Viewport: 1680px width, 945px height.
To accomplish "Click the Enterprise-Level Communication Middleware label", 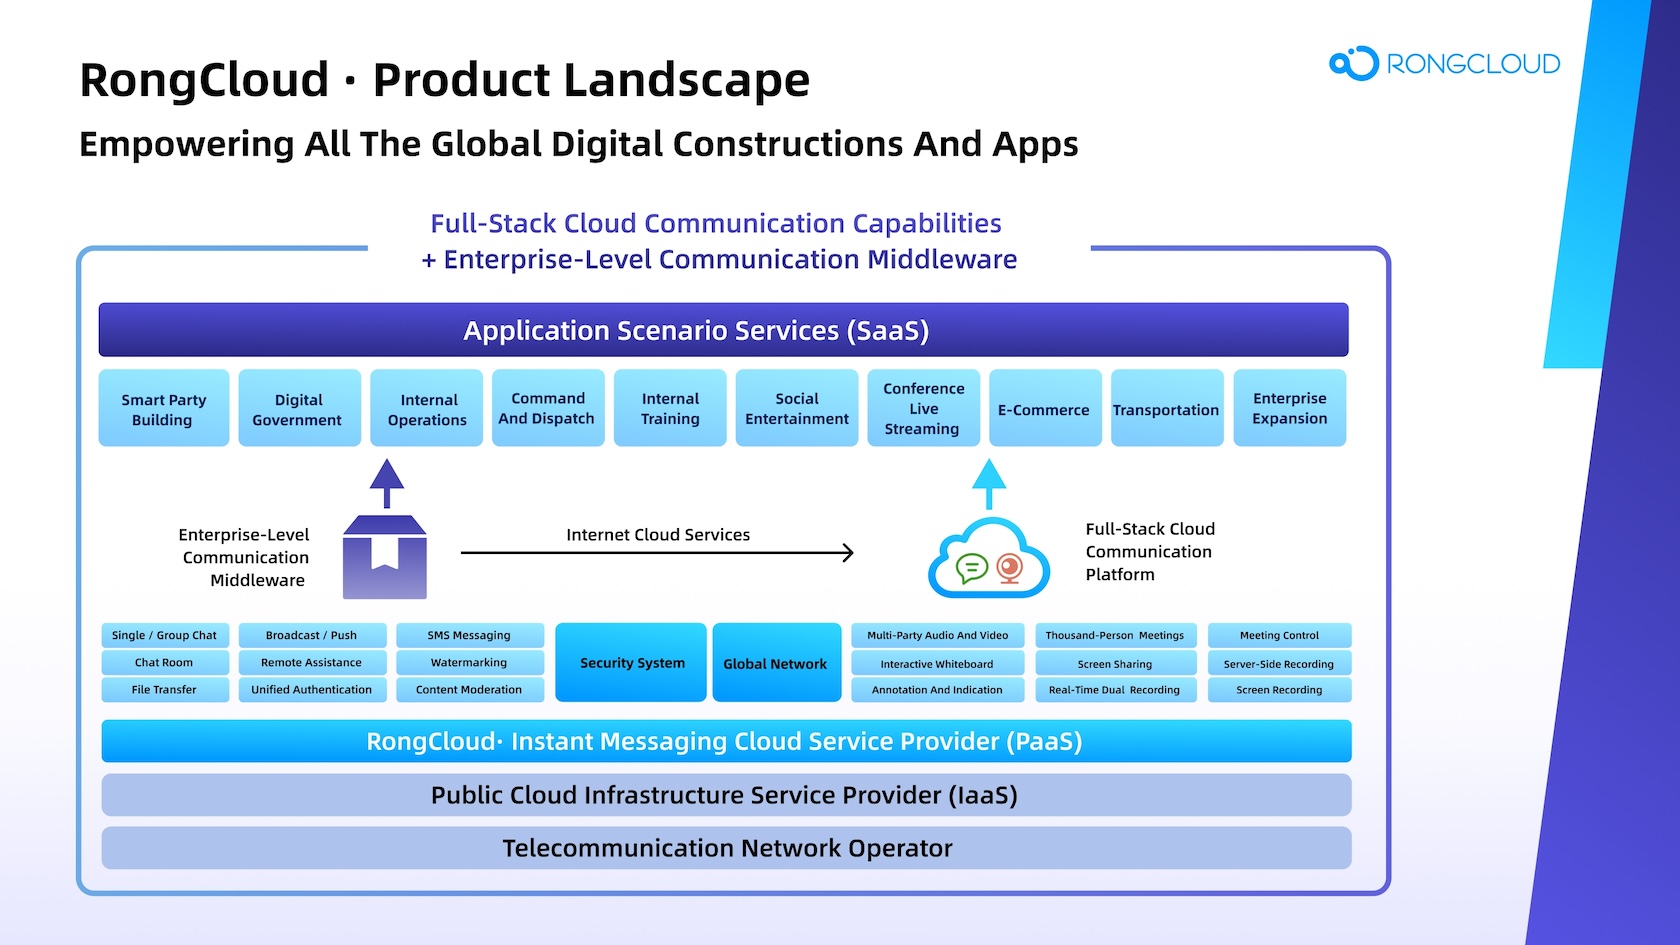I will pyautogui.click(x=245, y=557).
